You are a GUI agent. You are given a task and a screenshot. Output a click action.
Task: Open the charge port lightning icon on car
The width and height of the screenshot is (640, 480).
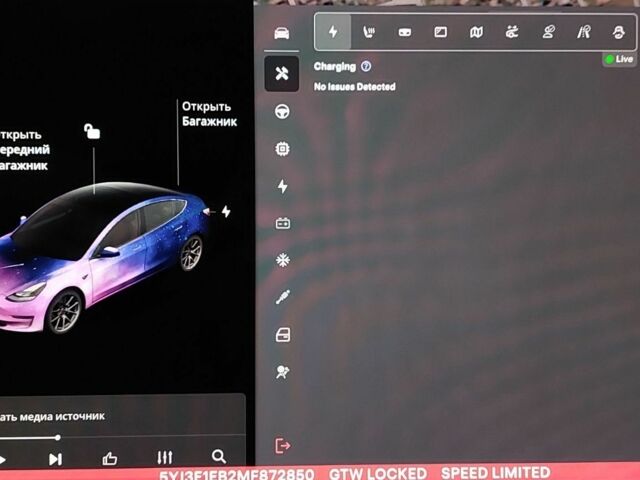(226, 211)
